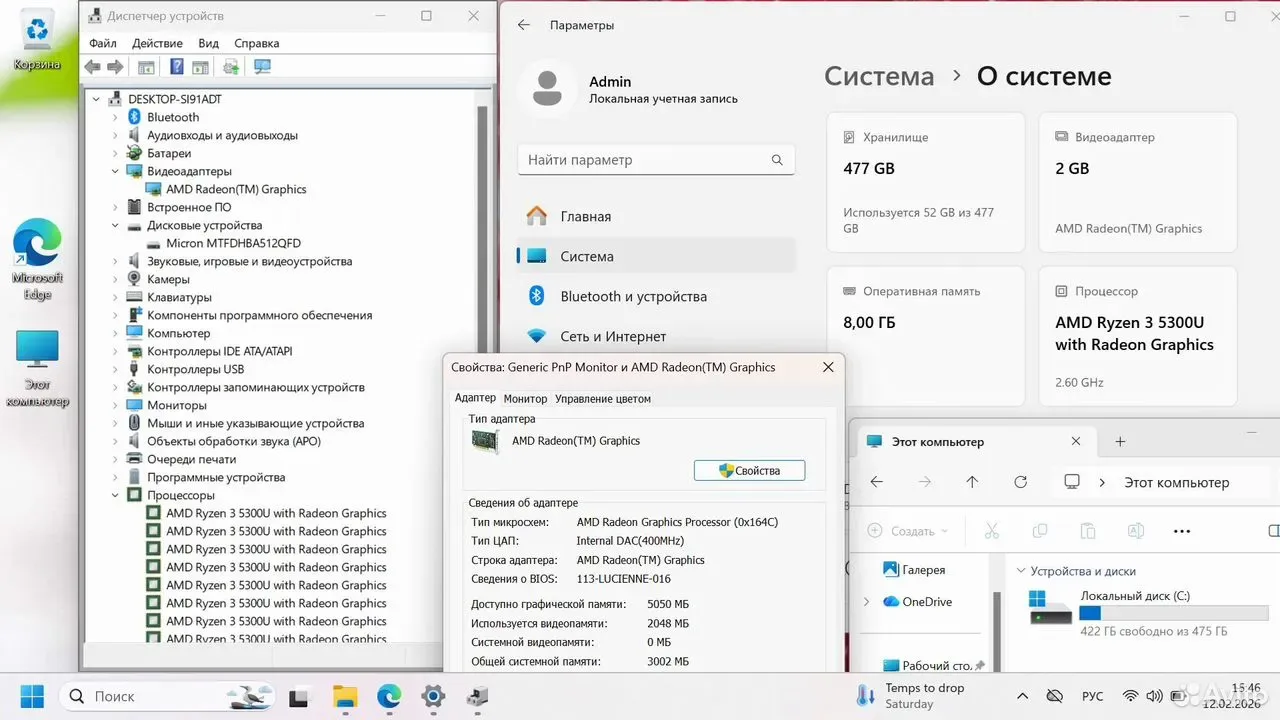
Task: Click the Свойства button in adapter dialog
Action: [x=749, y=470]
